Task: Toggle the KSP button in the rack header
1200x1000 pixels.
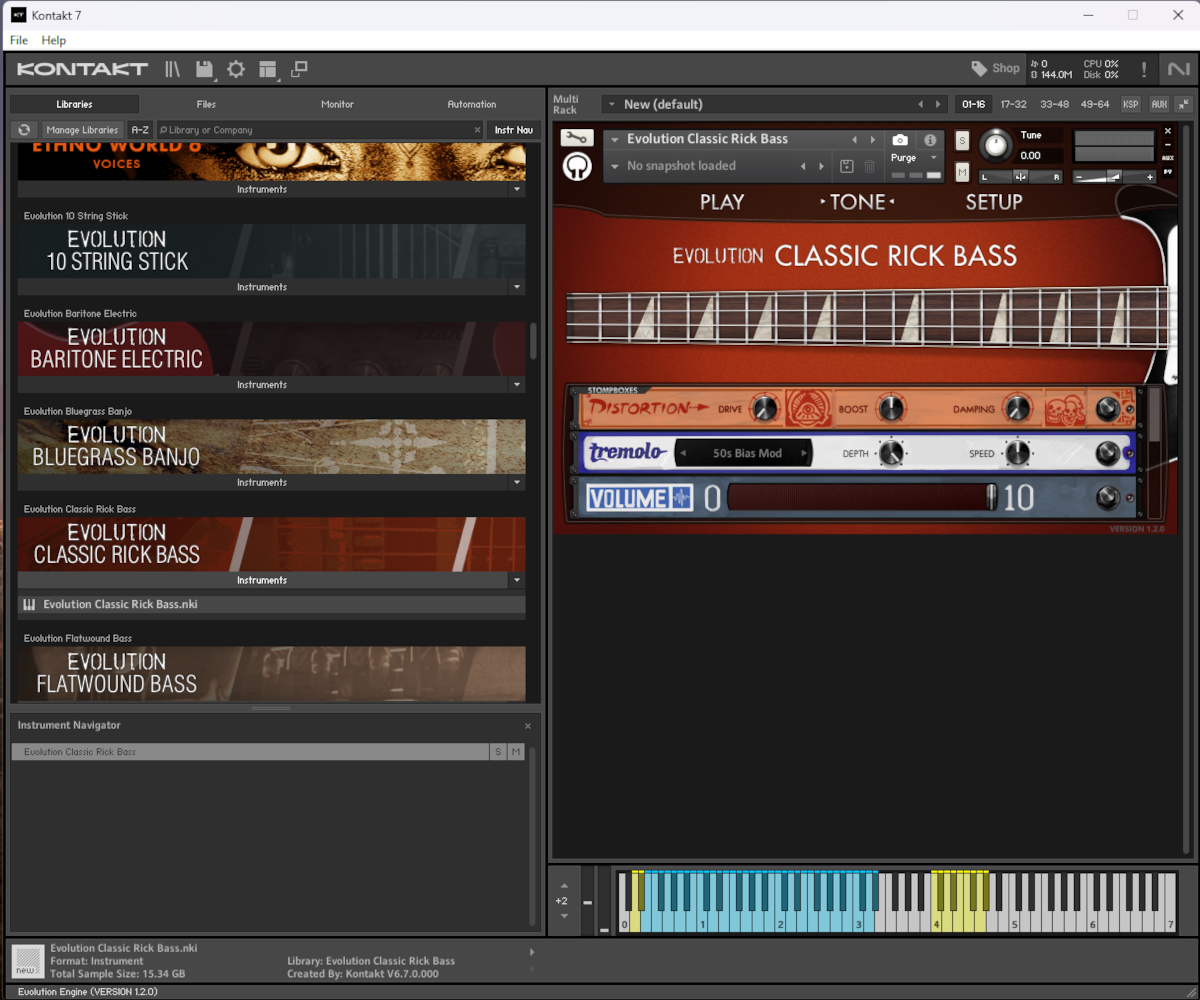Action: [x=1130, y=104]
